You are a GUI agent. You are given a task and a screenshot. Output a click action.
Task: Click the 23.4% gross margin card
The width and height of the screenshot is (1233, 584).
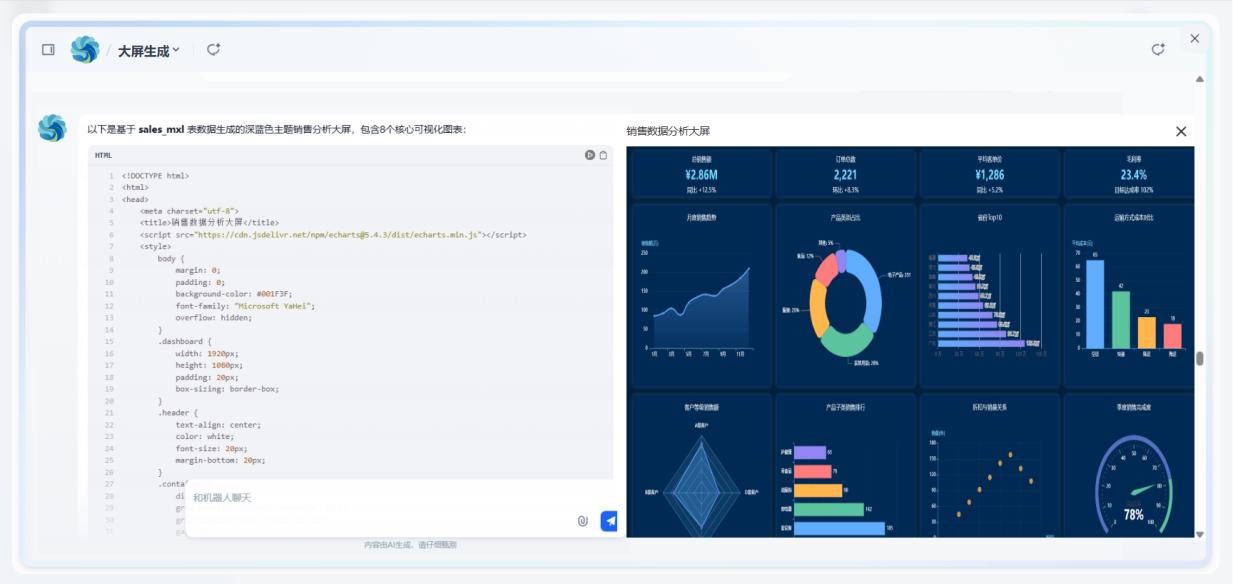[1133, 174]
